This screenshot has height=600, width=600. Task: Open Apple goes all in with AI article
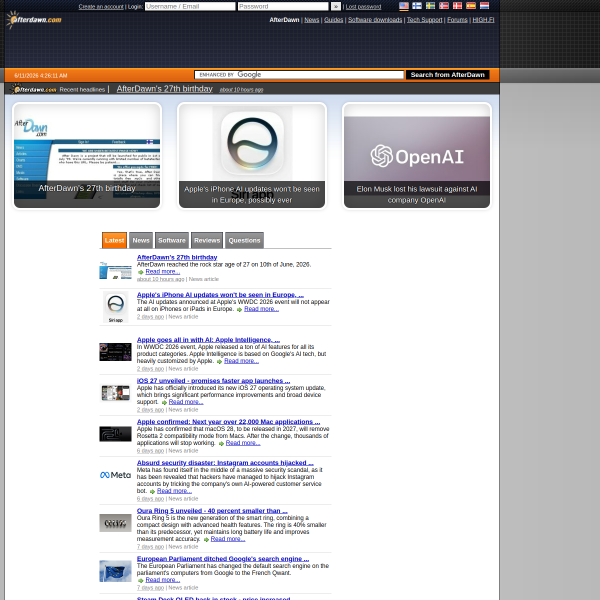pos(208,340)
